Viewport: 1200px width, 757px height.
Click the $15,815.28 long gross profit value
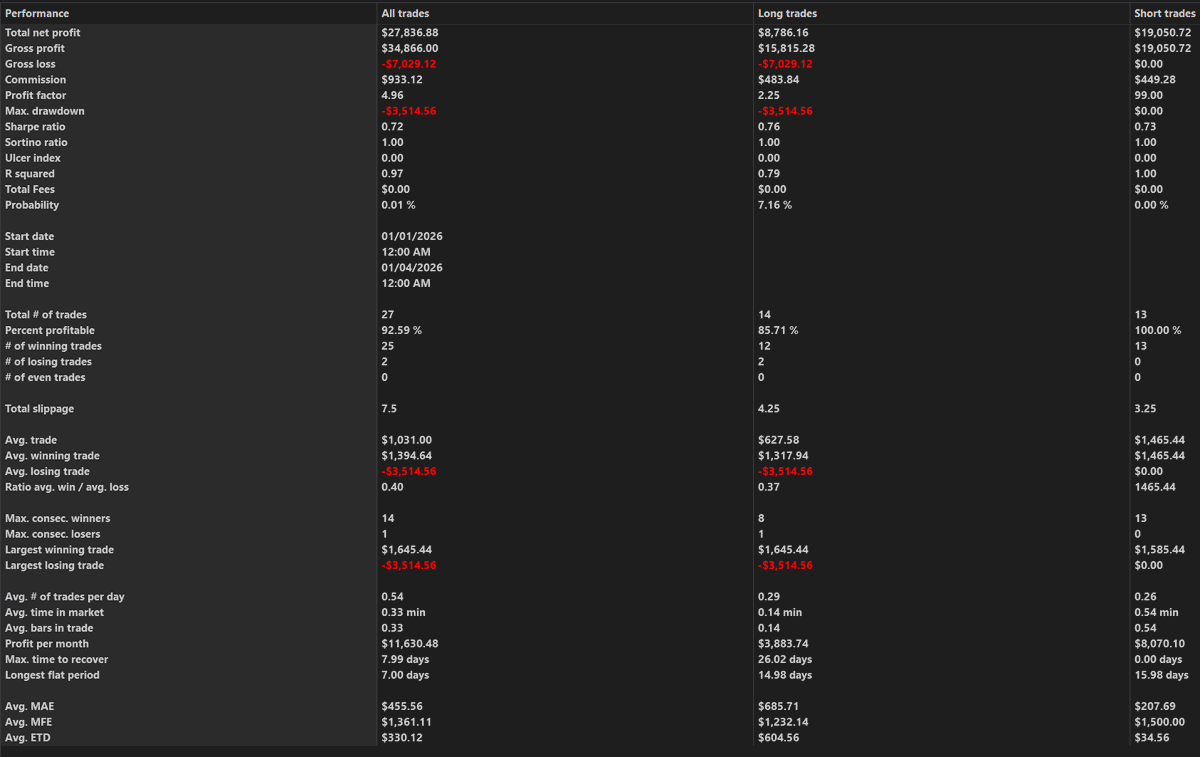tap(787, 48)
